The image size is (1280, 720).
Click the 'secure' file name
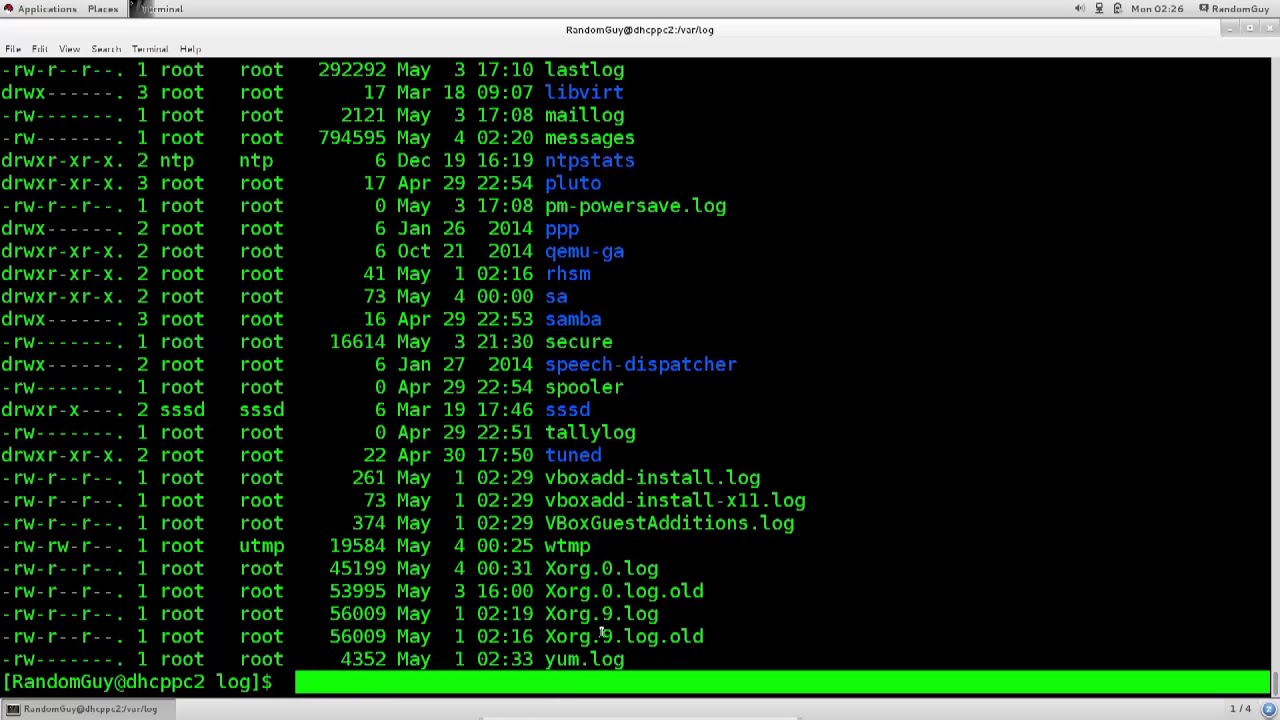coord(578,342)
